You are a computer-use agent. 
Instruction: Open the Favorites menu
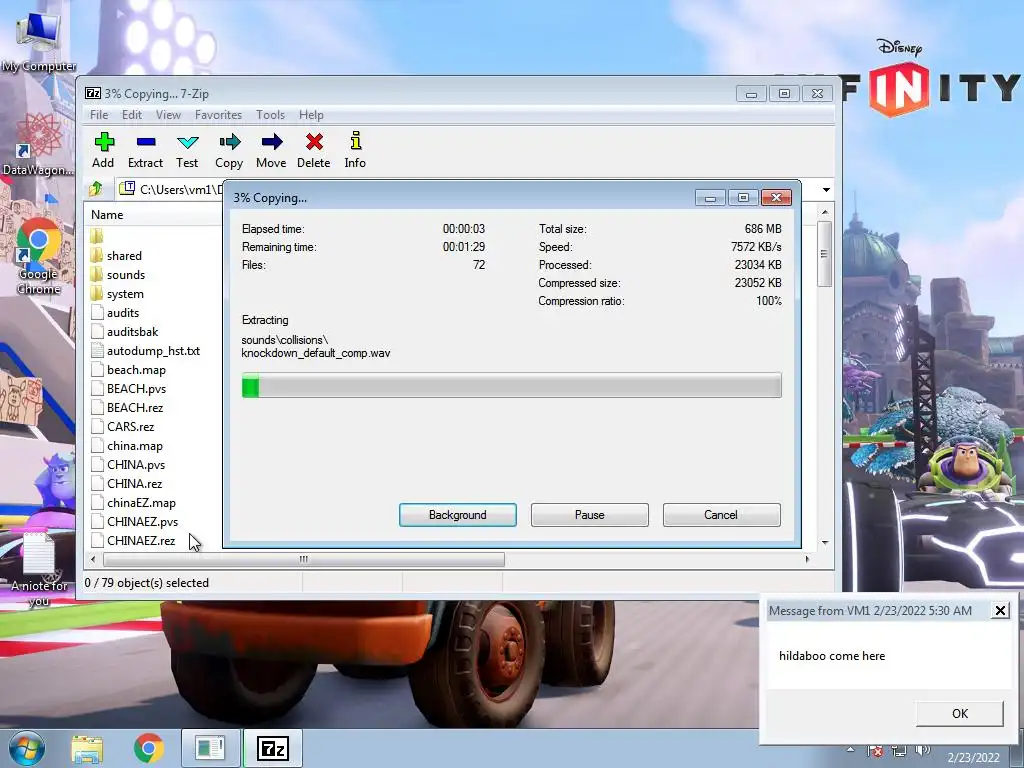(x=218, y=115)
